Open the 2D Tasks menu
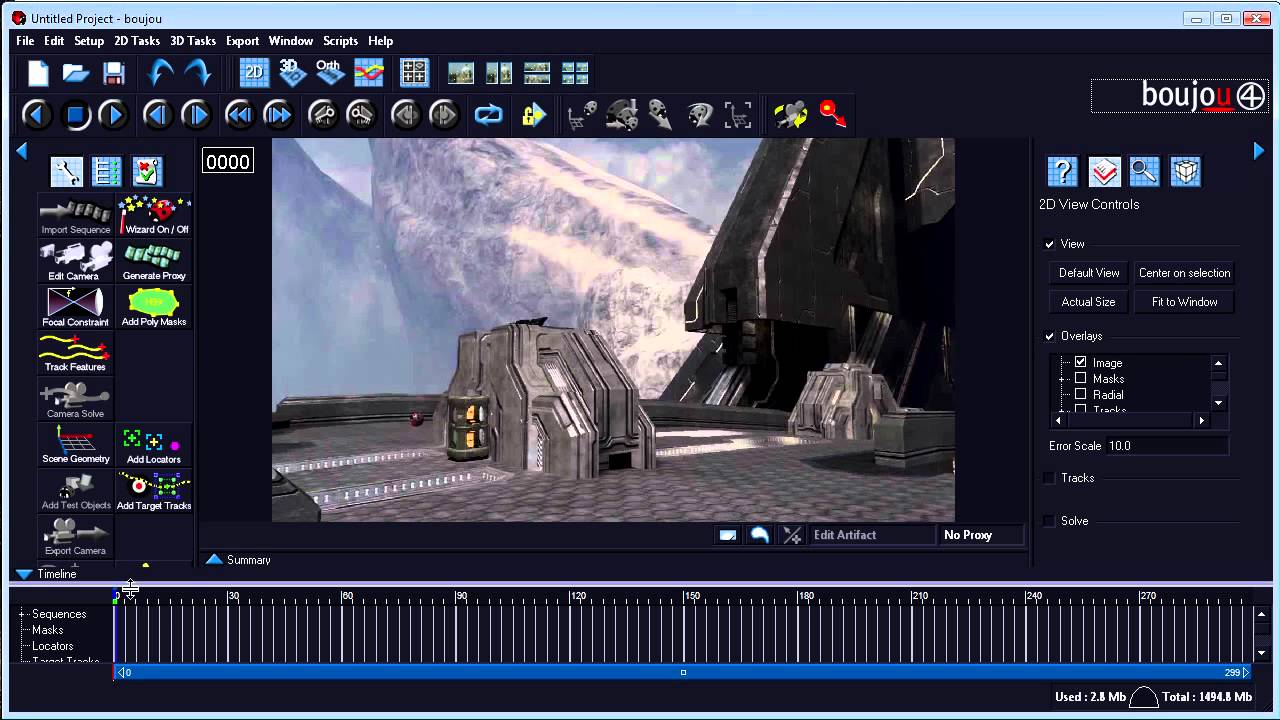1280x720 pixels. [x=137, y=41]
